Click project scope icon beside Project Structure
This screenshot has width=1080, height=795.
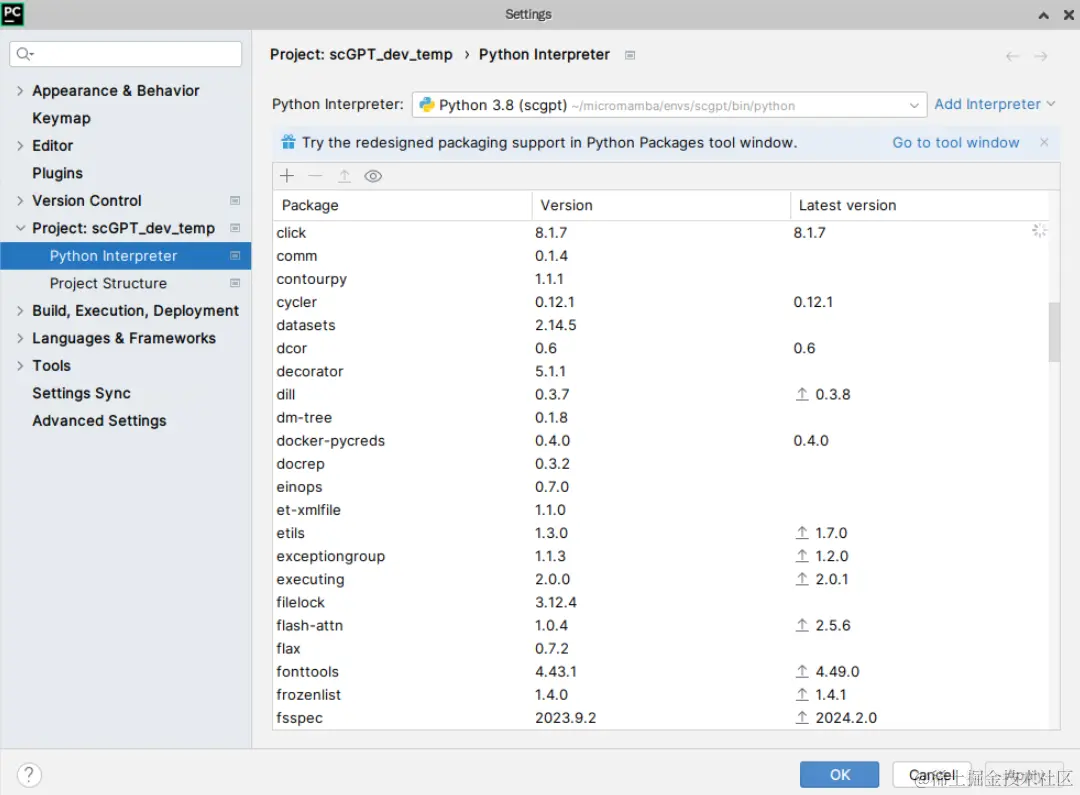pyautogui.click(x=235, y=283)
